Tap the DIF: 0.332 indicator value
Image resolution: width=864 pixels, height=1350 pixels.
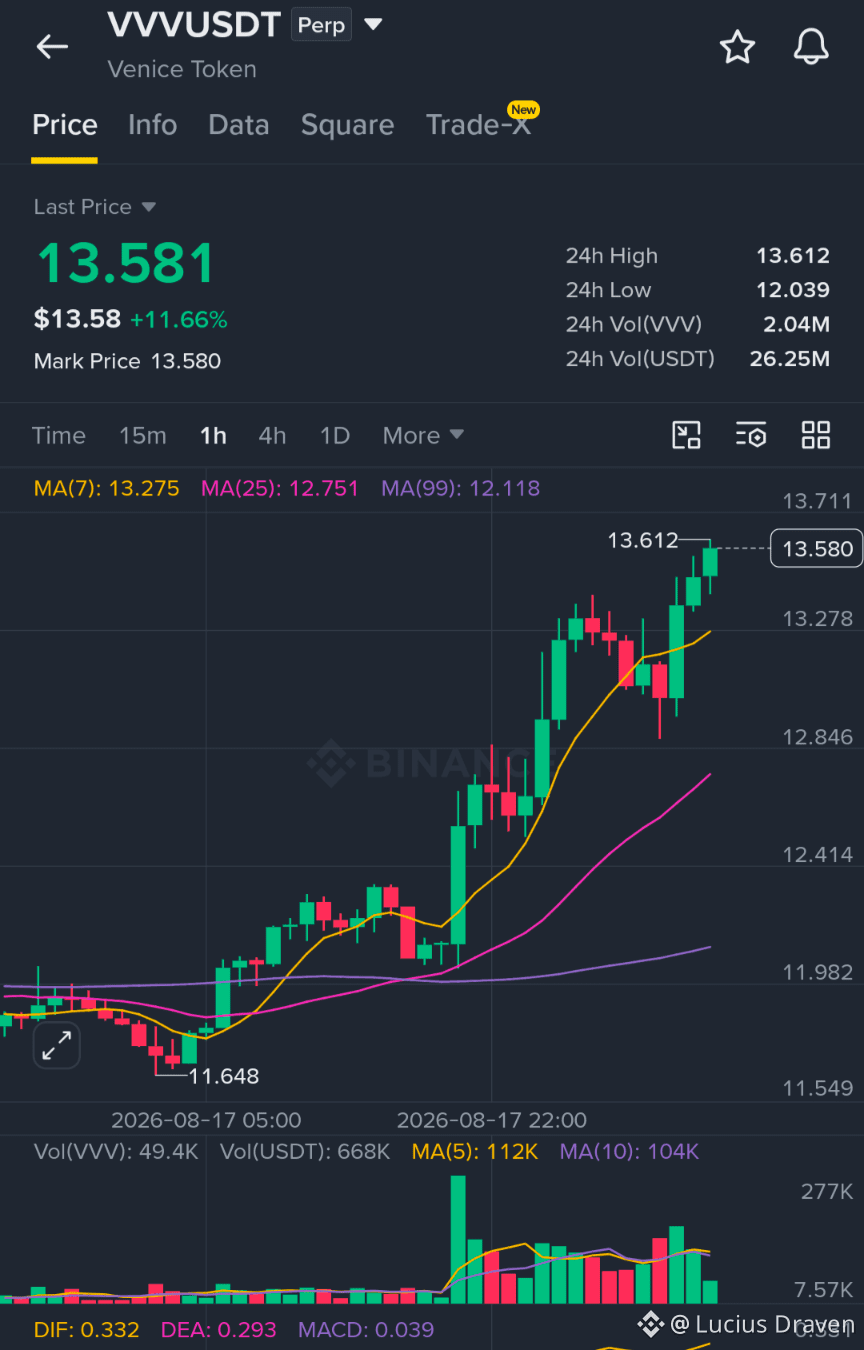pos(86,1330)
